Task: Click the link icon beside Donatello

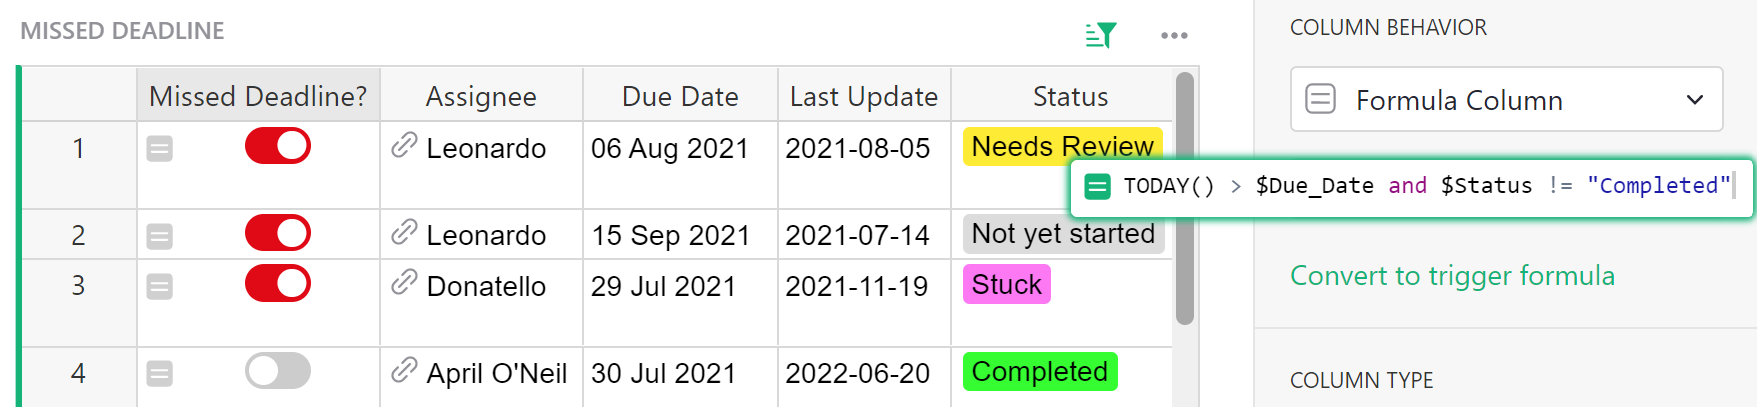Action: coord(404,285)
